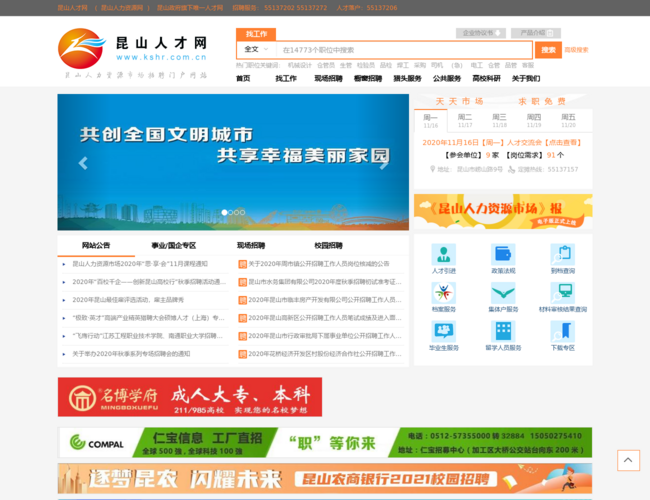650x500 pixels.
Task: Open the "飞鹰行动"江苏工程职业技术学院 notice
Action: click(148, 336)
